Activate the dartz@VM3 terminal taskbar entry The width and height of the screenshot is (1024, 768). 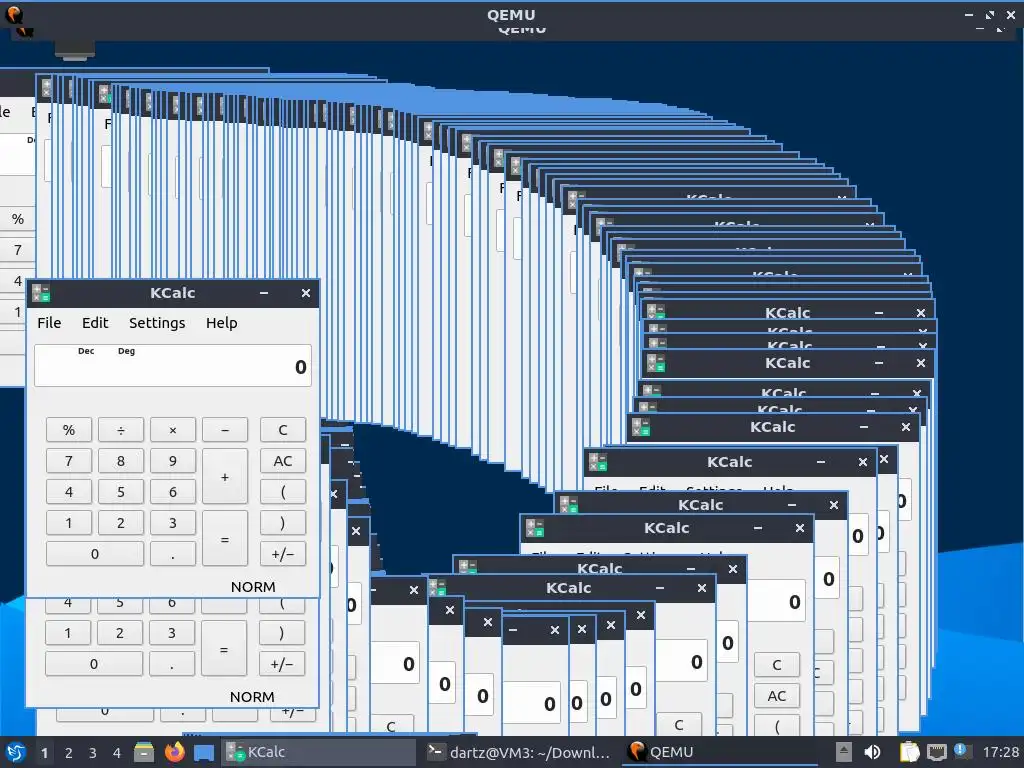pyautogui.click(x=520, y=752)
